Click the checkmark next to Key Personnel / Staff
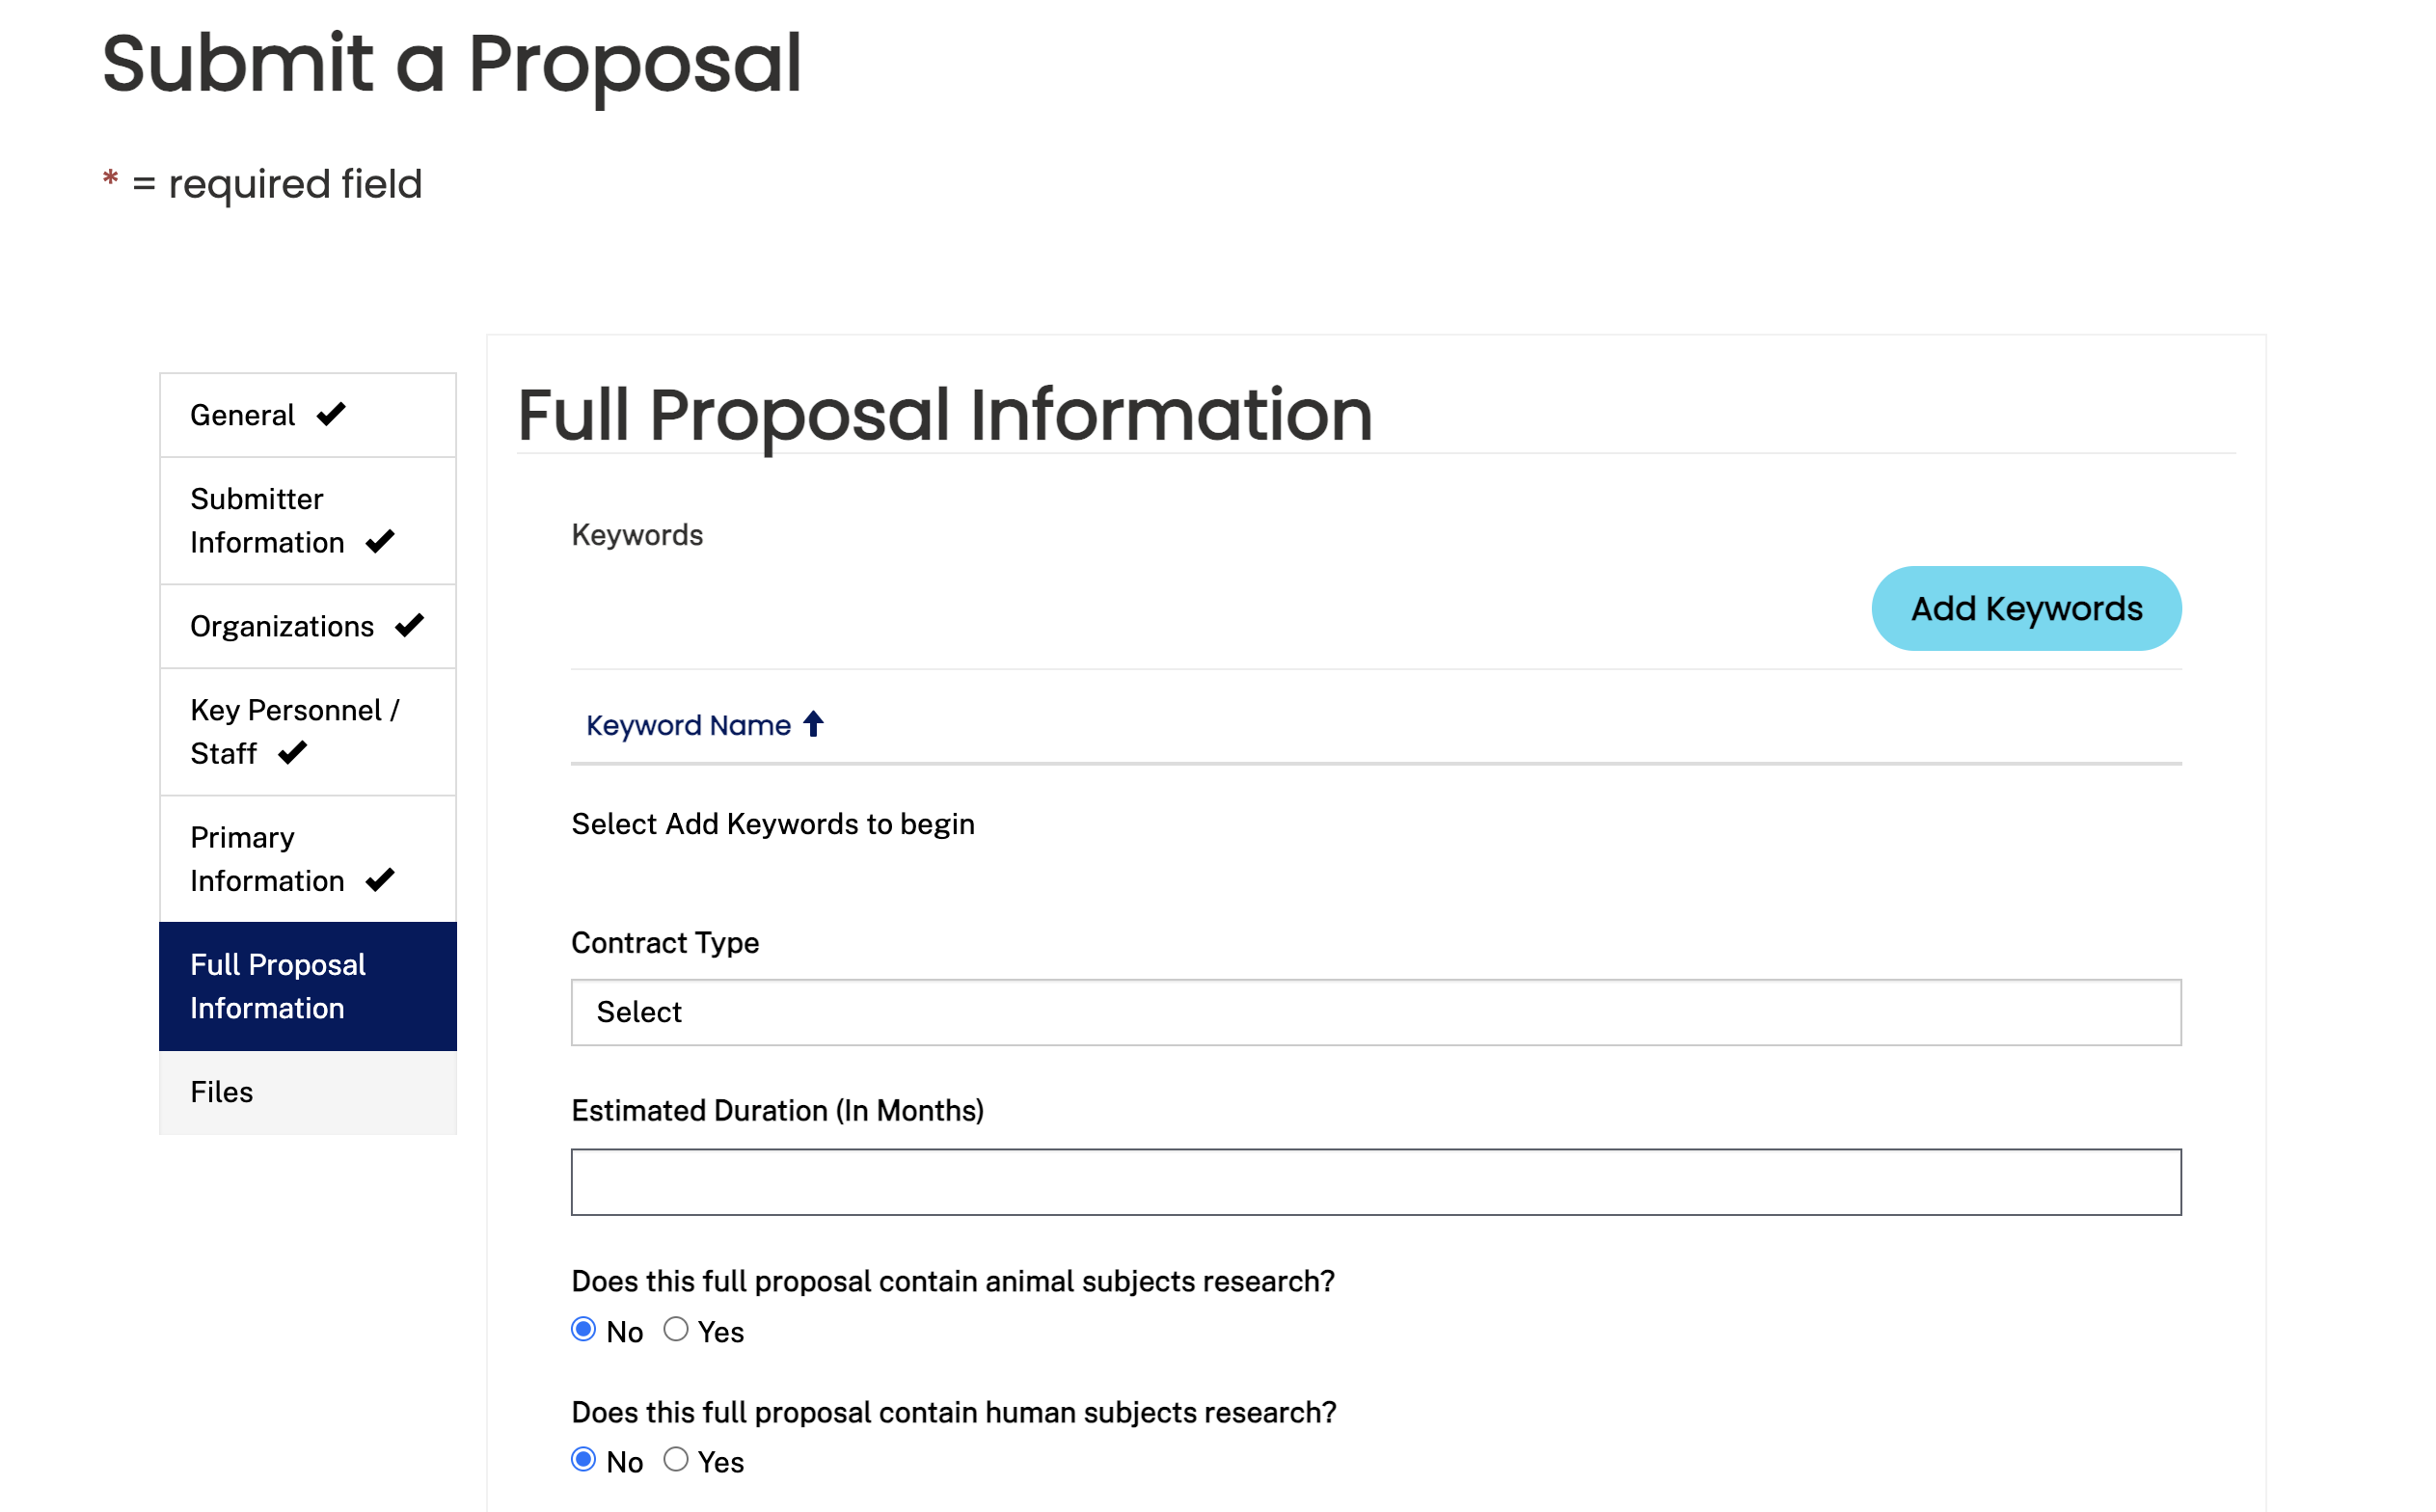Screen dimensions: 2436x1512 (291, 753)
